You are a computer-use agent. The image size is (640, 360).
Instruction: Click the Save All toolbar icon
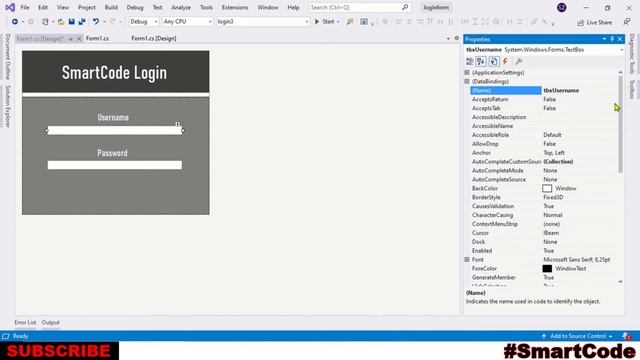82,22
